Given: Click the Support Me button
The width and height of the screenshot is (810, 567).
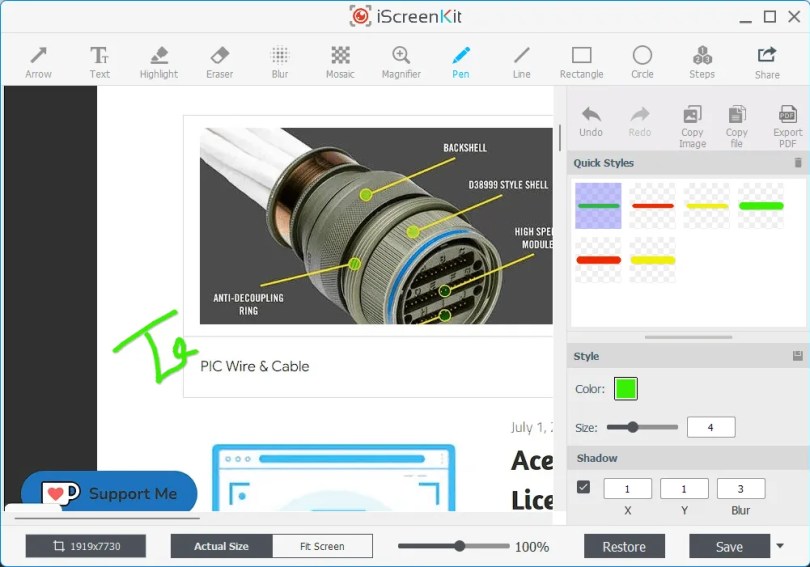Looking at the screenshot, I should tap(109, 493).
